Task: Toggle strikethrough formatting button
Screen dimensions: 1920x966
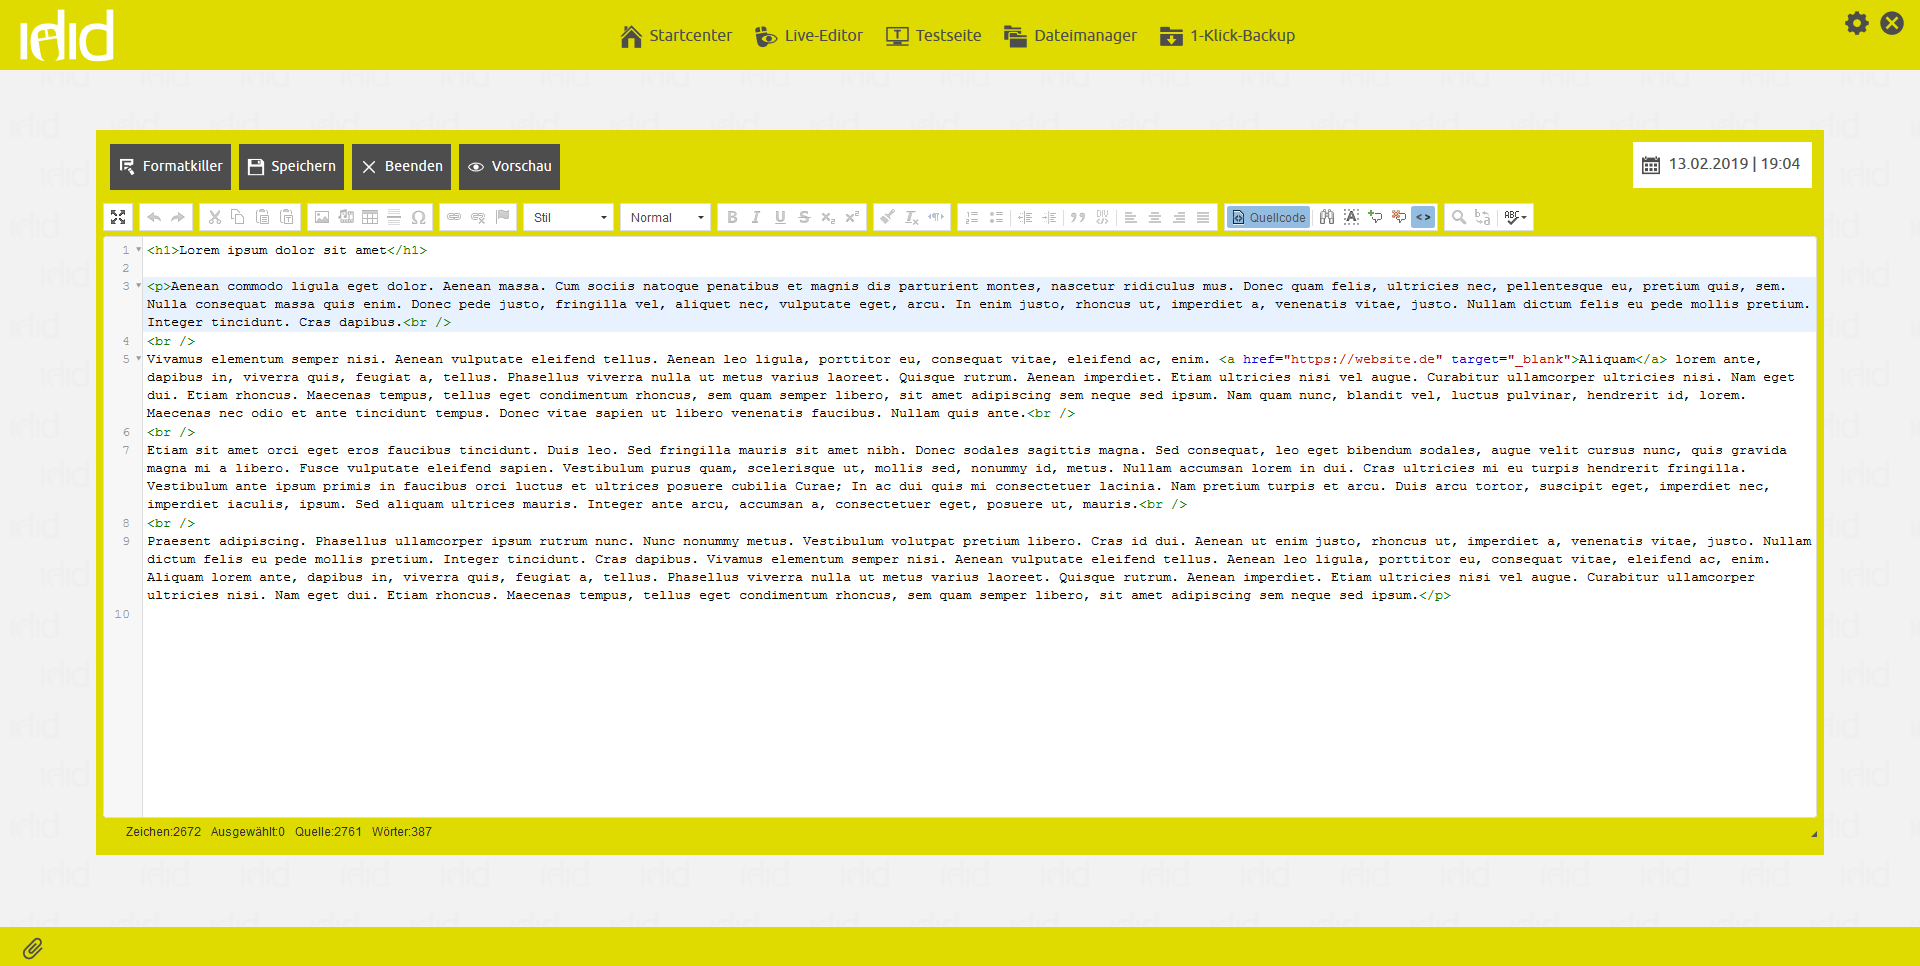Action: pyautogui.click(x=804, y=217)
